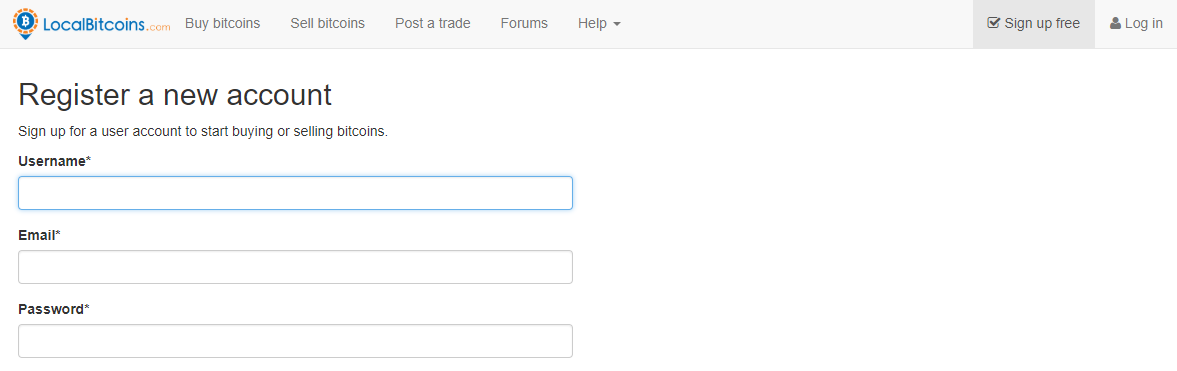Click the Email field label
The height and width of the screenshot is (371, 1177).
coord(39,235)
